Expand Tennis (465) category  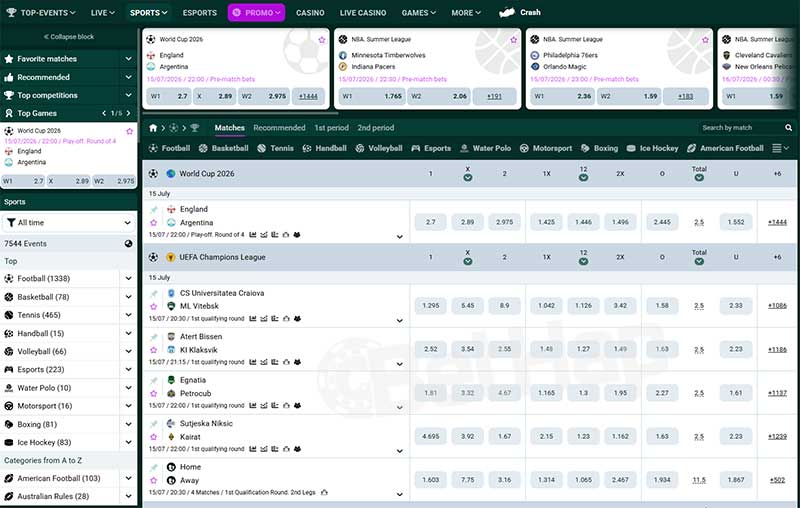(129, 315)
